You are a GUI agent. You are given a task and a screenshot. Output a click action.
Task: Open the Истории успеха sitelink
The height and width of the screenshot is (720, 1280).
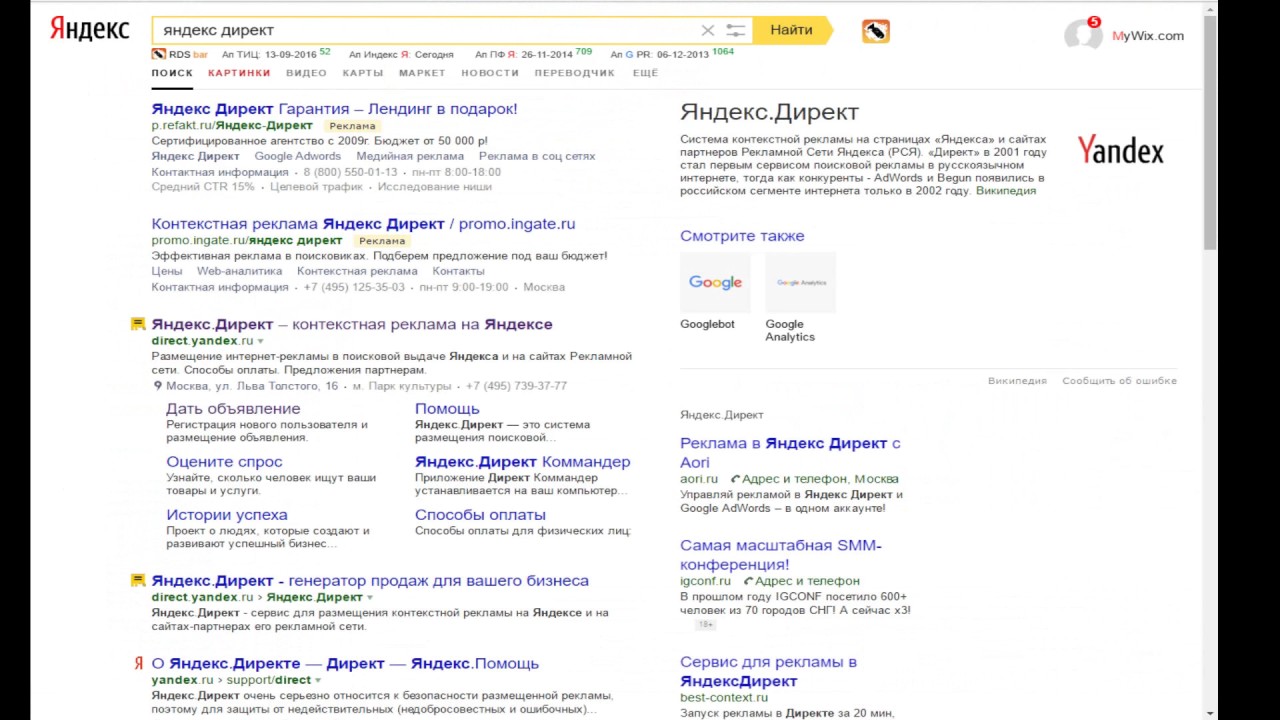[x=227, y=514]
